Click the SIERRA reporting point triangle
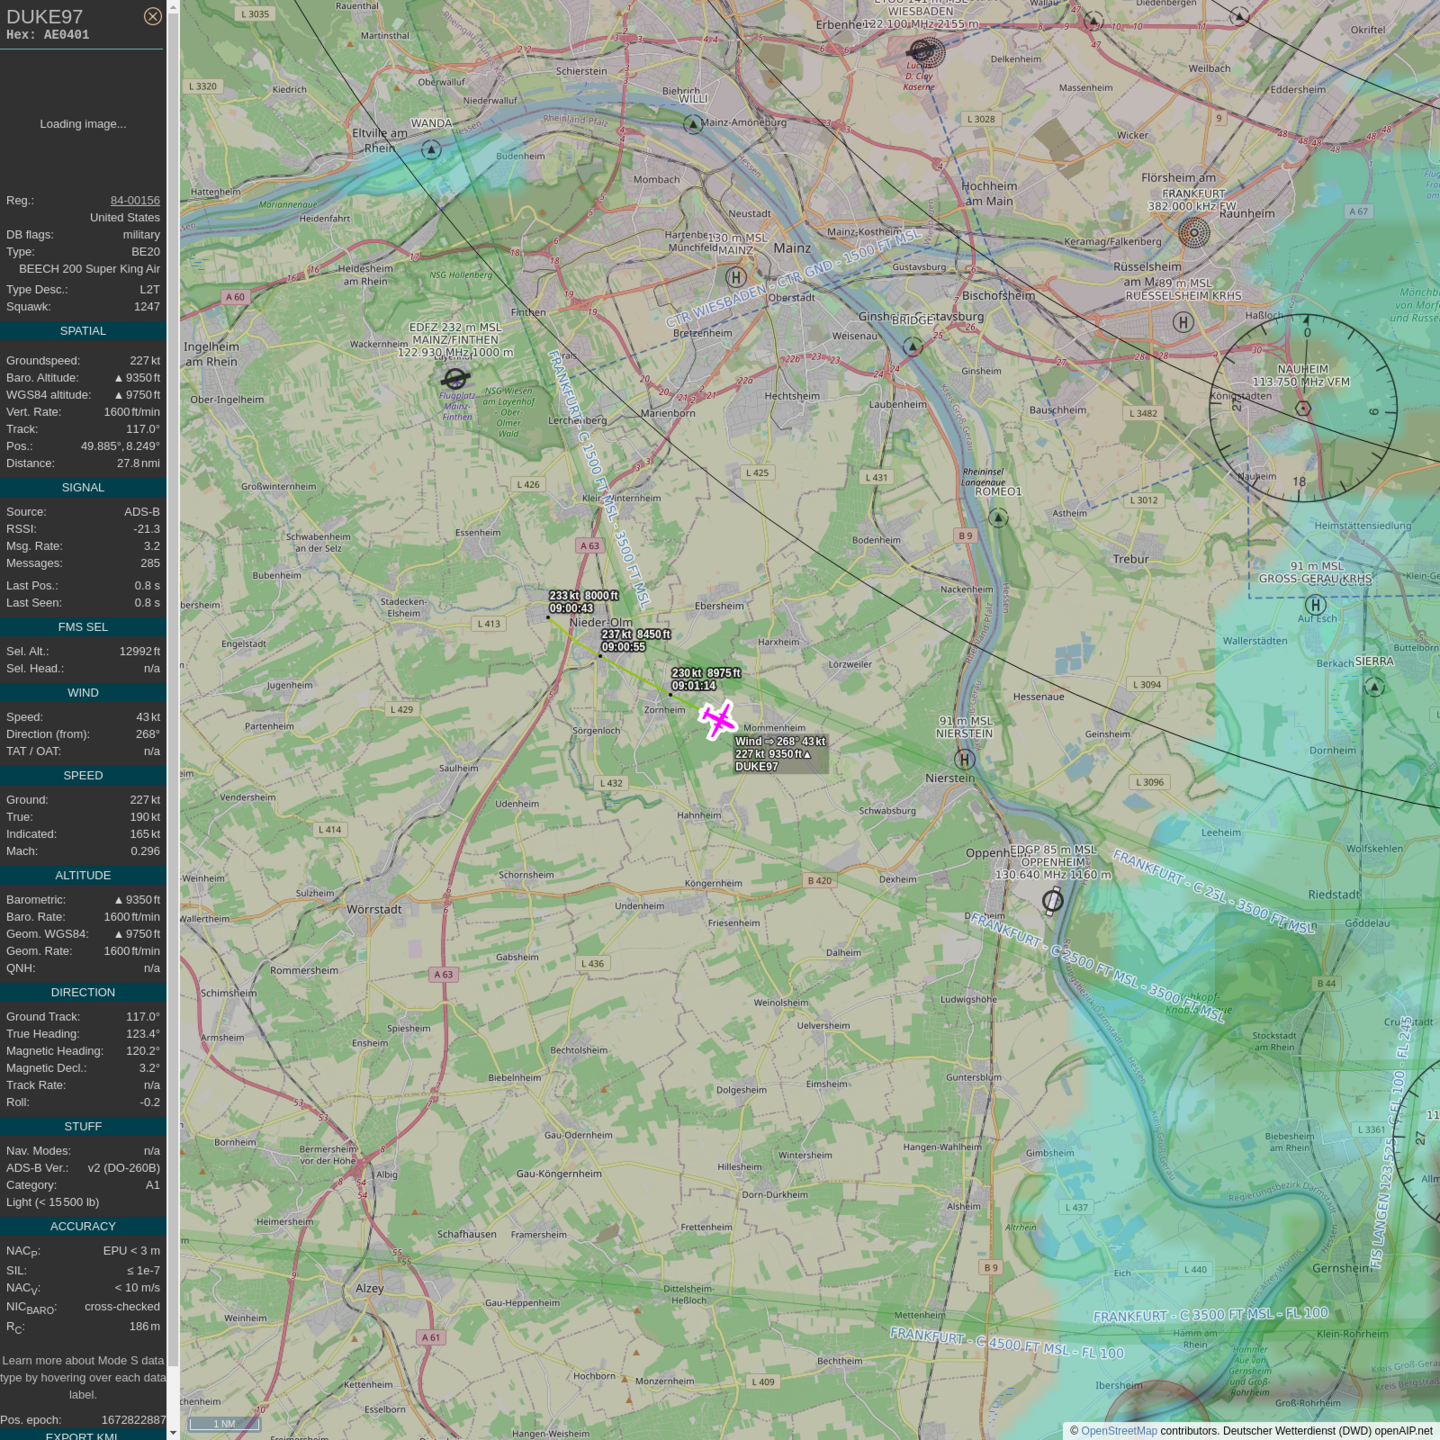 click(x=1374, y=686)
